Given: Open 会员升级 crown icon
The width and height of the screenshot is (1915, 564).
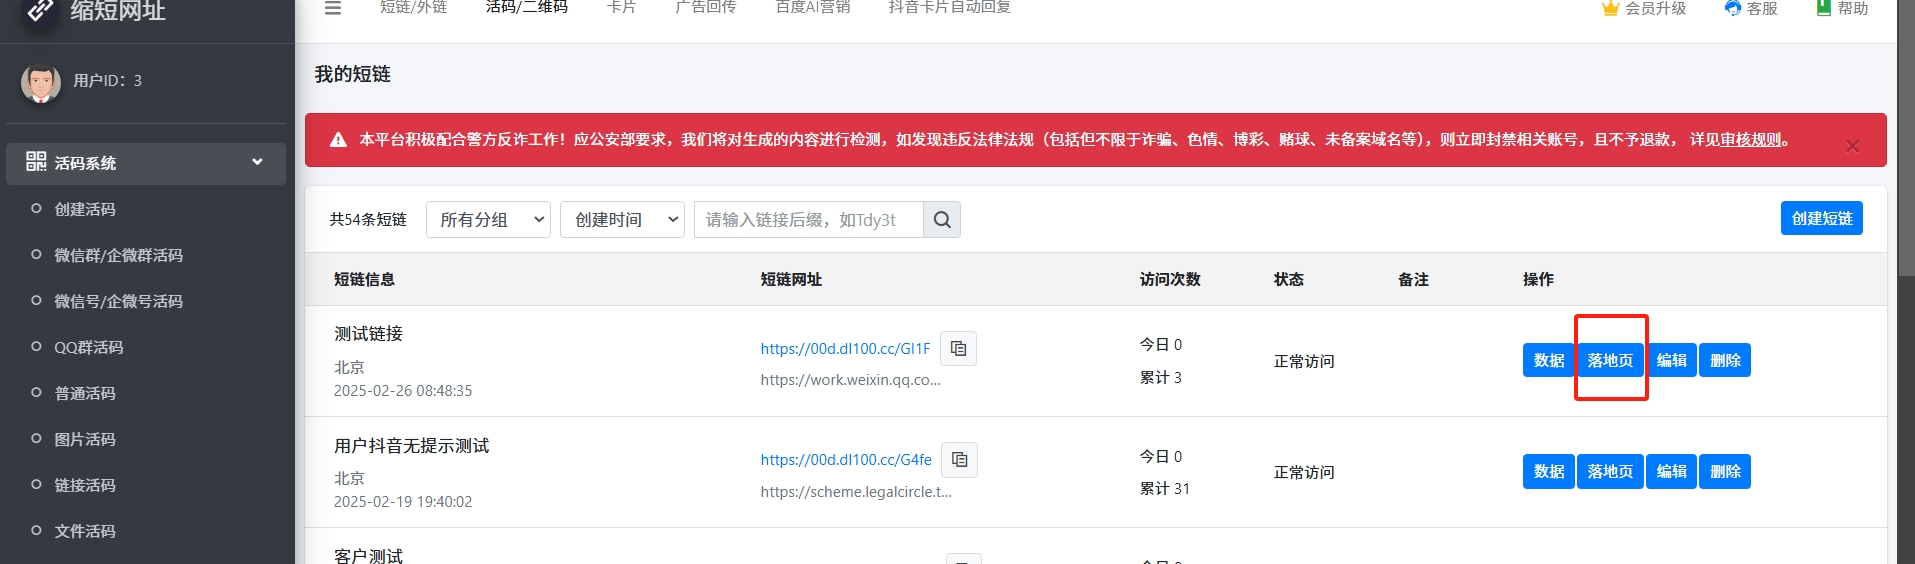Looking at the screenshot, I should (1610, 9).
